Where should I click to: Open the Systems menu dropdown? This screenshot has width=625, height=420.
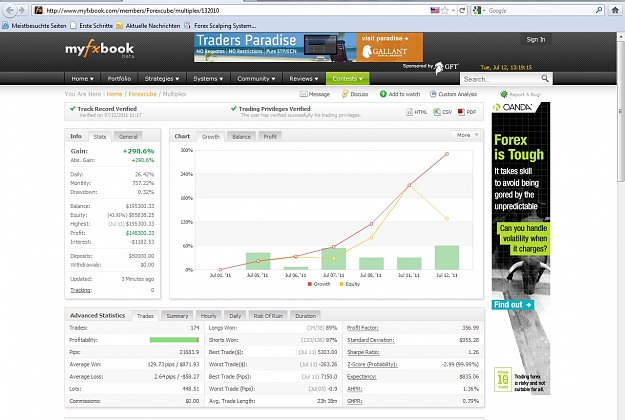(x=208, y=79)
